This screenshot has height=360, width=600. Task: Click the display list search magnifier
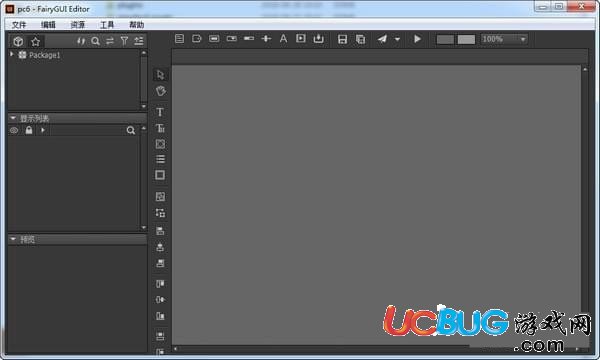(x=131, y=130)
